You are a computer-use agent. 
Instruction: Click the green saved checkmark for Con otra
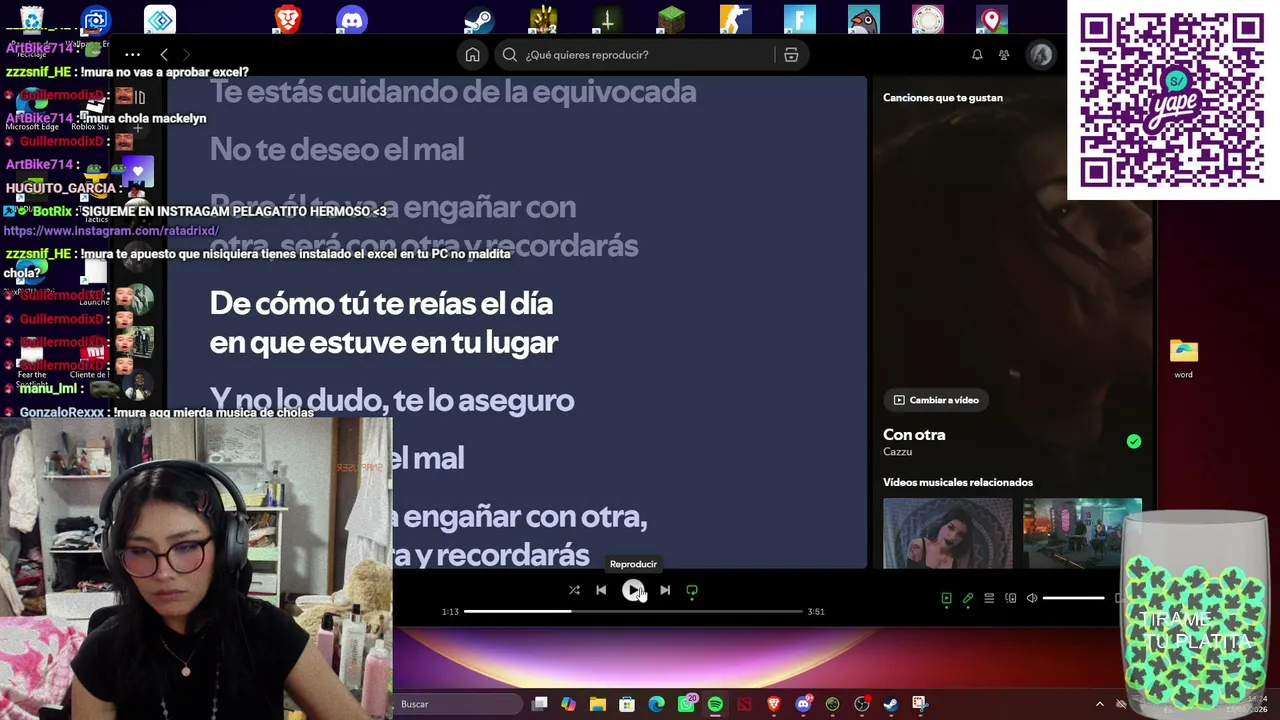[x=1133, y=441]
